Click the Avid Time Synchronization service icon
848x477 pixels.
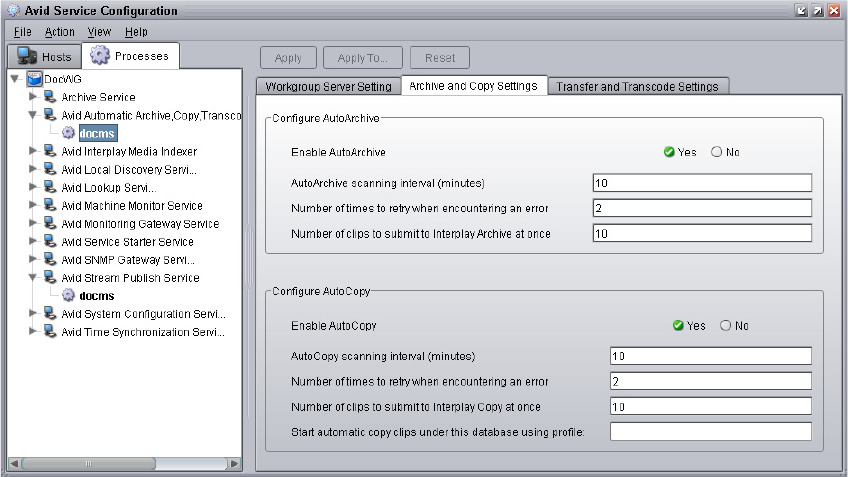[50, 332]
